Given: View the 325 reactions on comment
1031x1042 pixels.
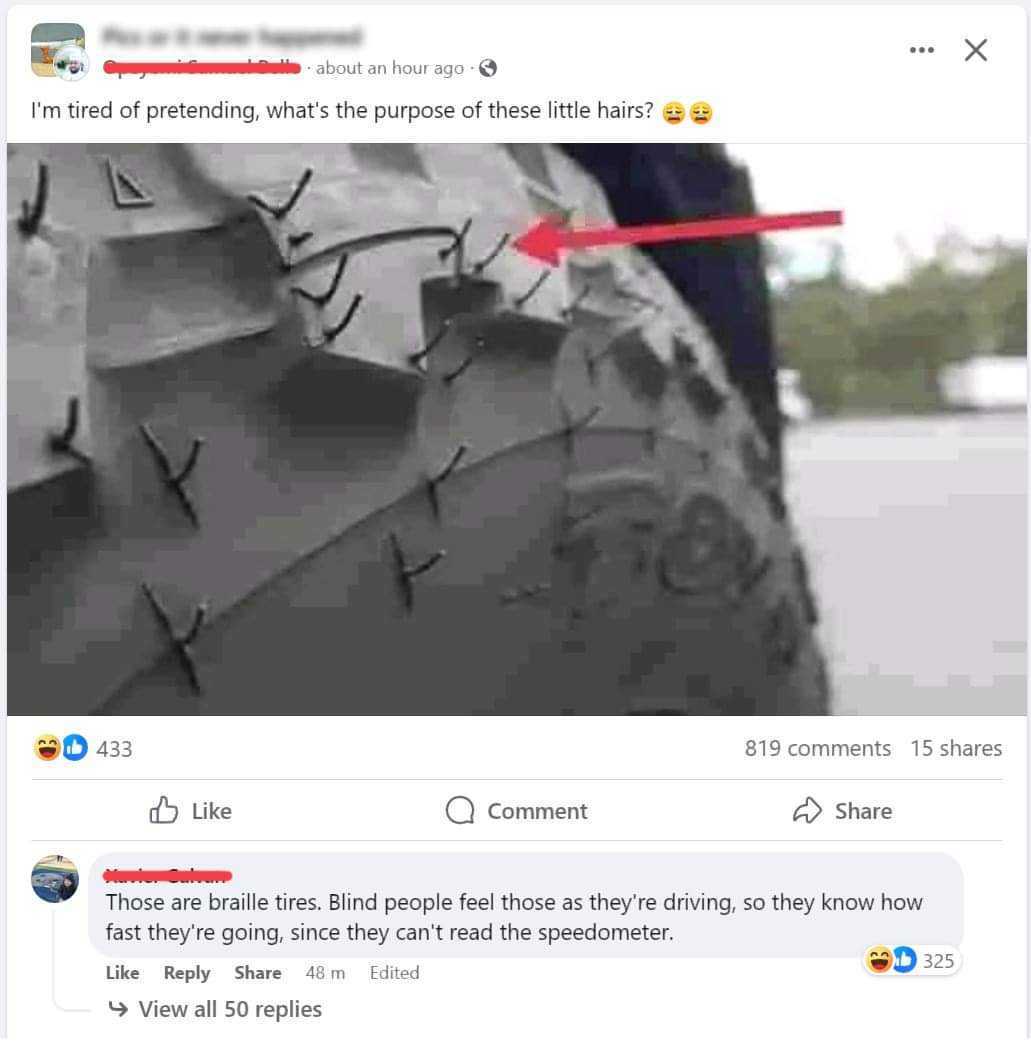Looking at the screenshot, I should [910, 960].
